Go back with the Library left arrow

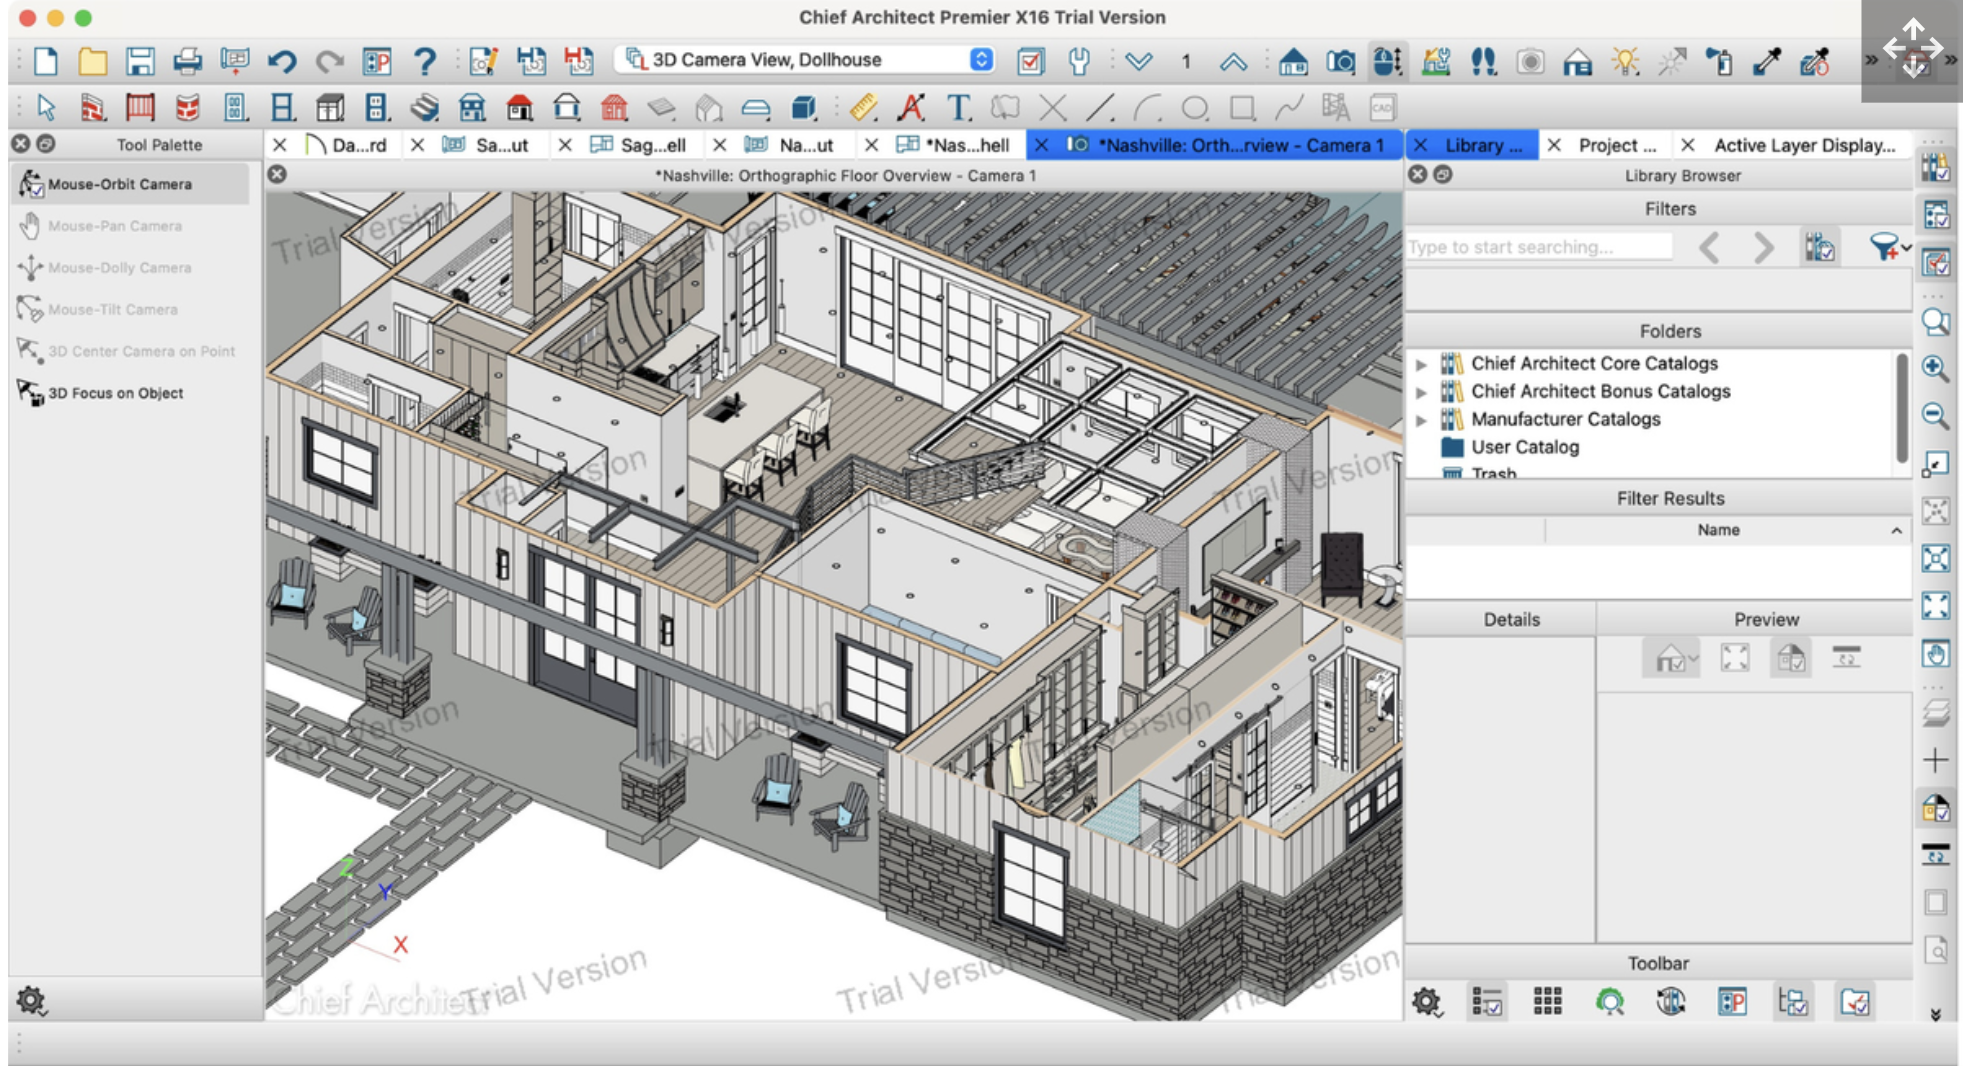click(x=1710, y=247)
